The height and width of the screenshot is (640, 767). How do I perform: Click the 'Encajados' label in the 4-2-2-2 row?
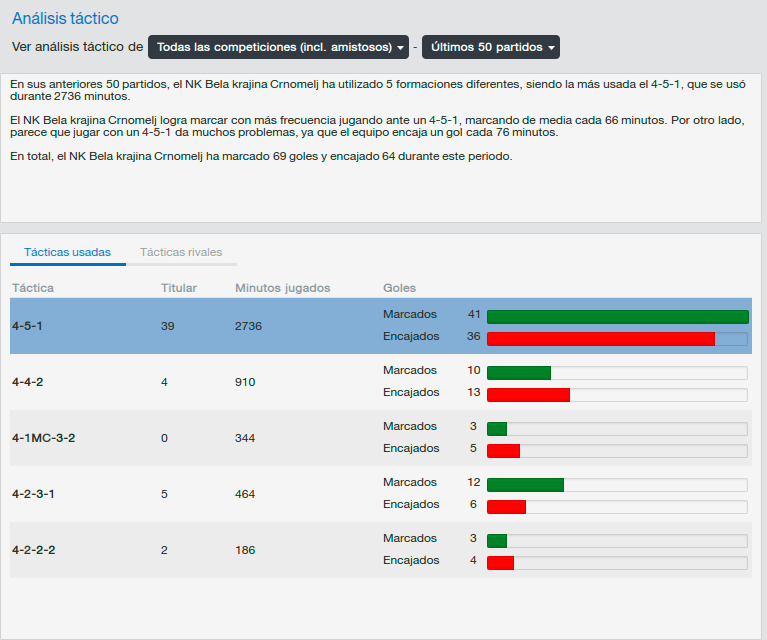[411, 560]
